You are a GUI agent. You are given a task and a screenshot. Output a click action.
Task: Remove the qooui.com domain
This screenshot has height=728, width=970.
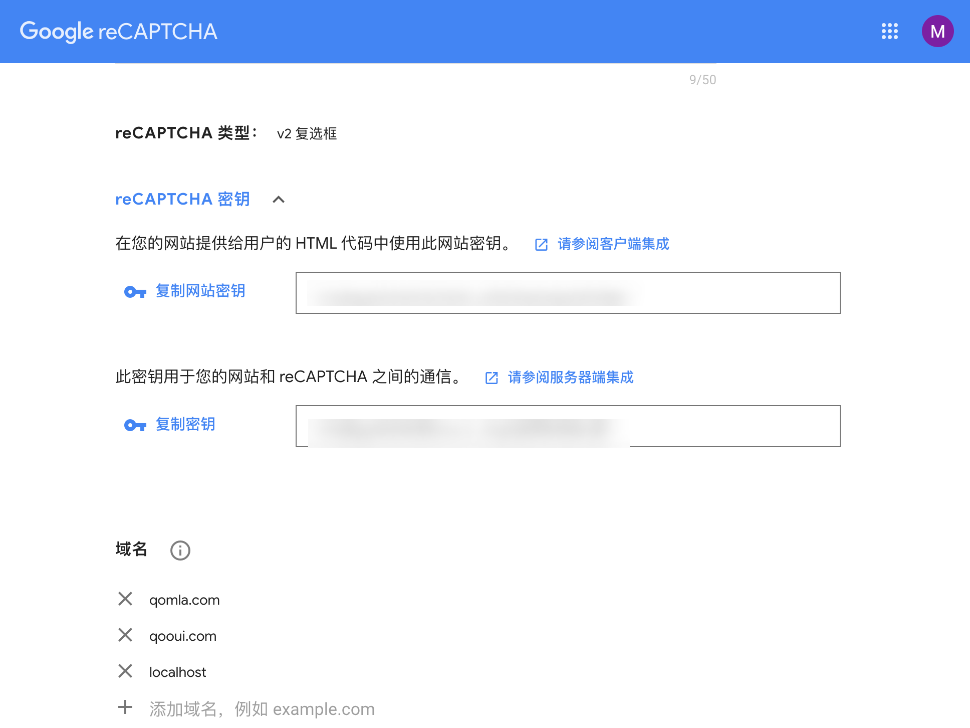click(x=125, y=635)
